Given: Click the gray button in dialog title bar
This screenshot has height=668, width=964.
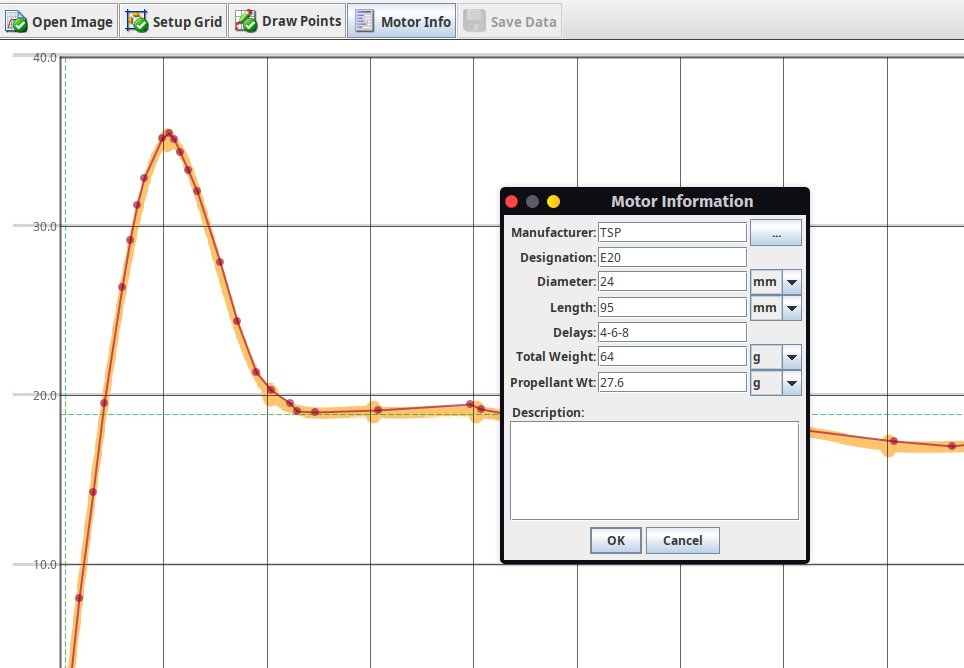Looking at the screenshot, I should pos(532,202).
